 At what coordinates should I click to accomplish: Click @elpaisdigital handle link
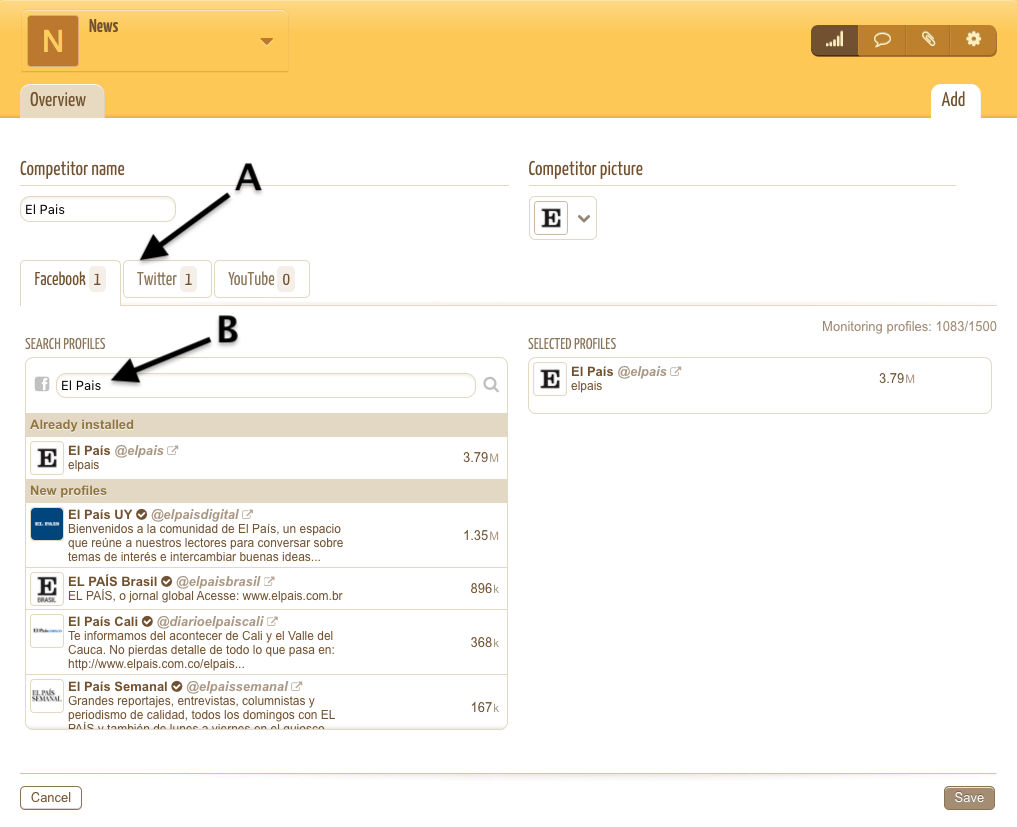tap(195, 514)
